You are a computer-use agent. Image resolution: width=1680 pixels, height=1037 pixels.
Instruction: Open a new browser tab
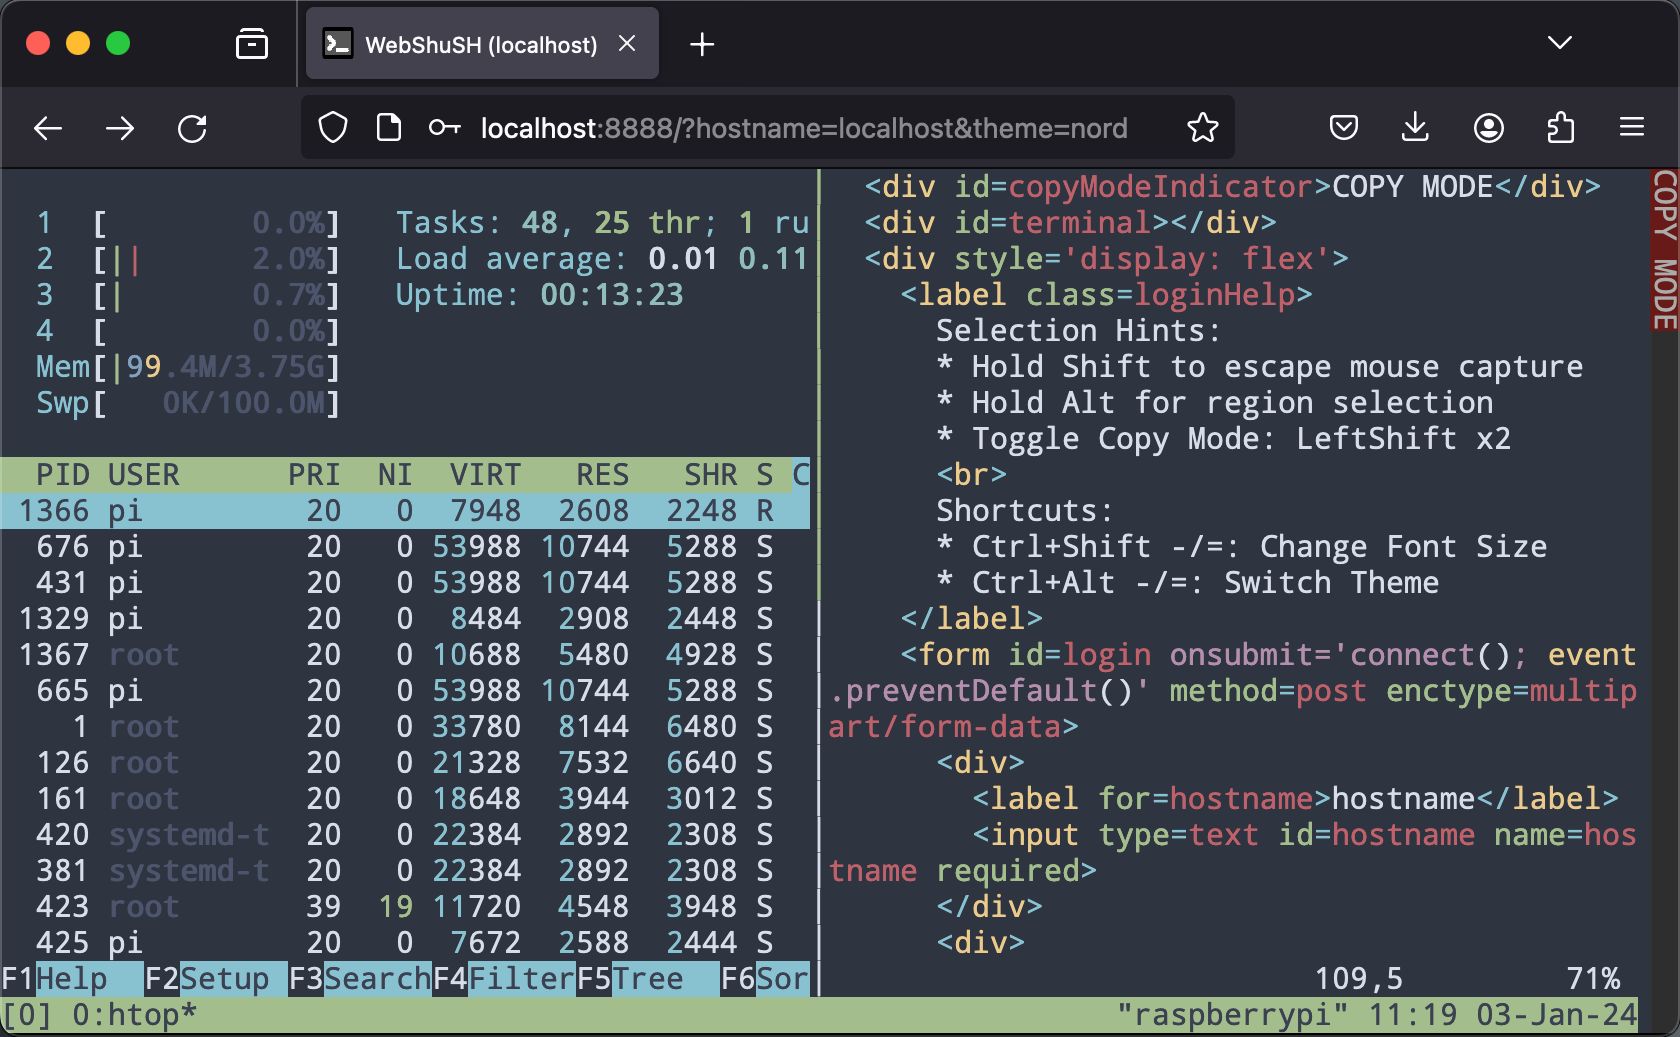702,44
